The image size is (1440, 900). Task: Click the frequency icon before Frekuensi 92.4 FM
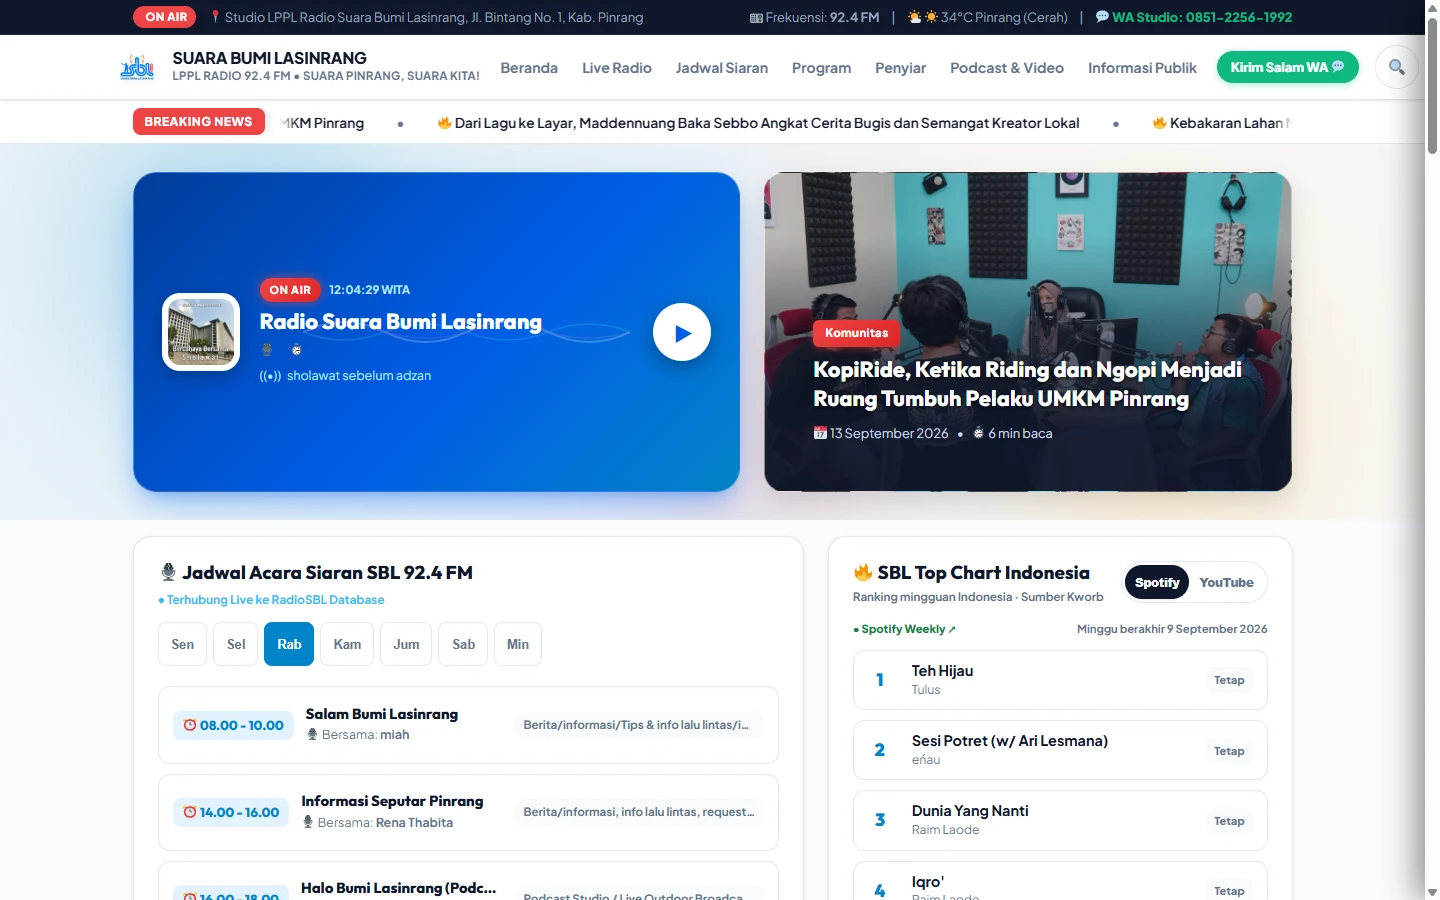pos(756,18)
